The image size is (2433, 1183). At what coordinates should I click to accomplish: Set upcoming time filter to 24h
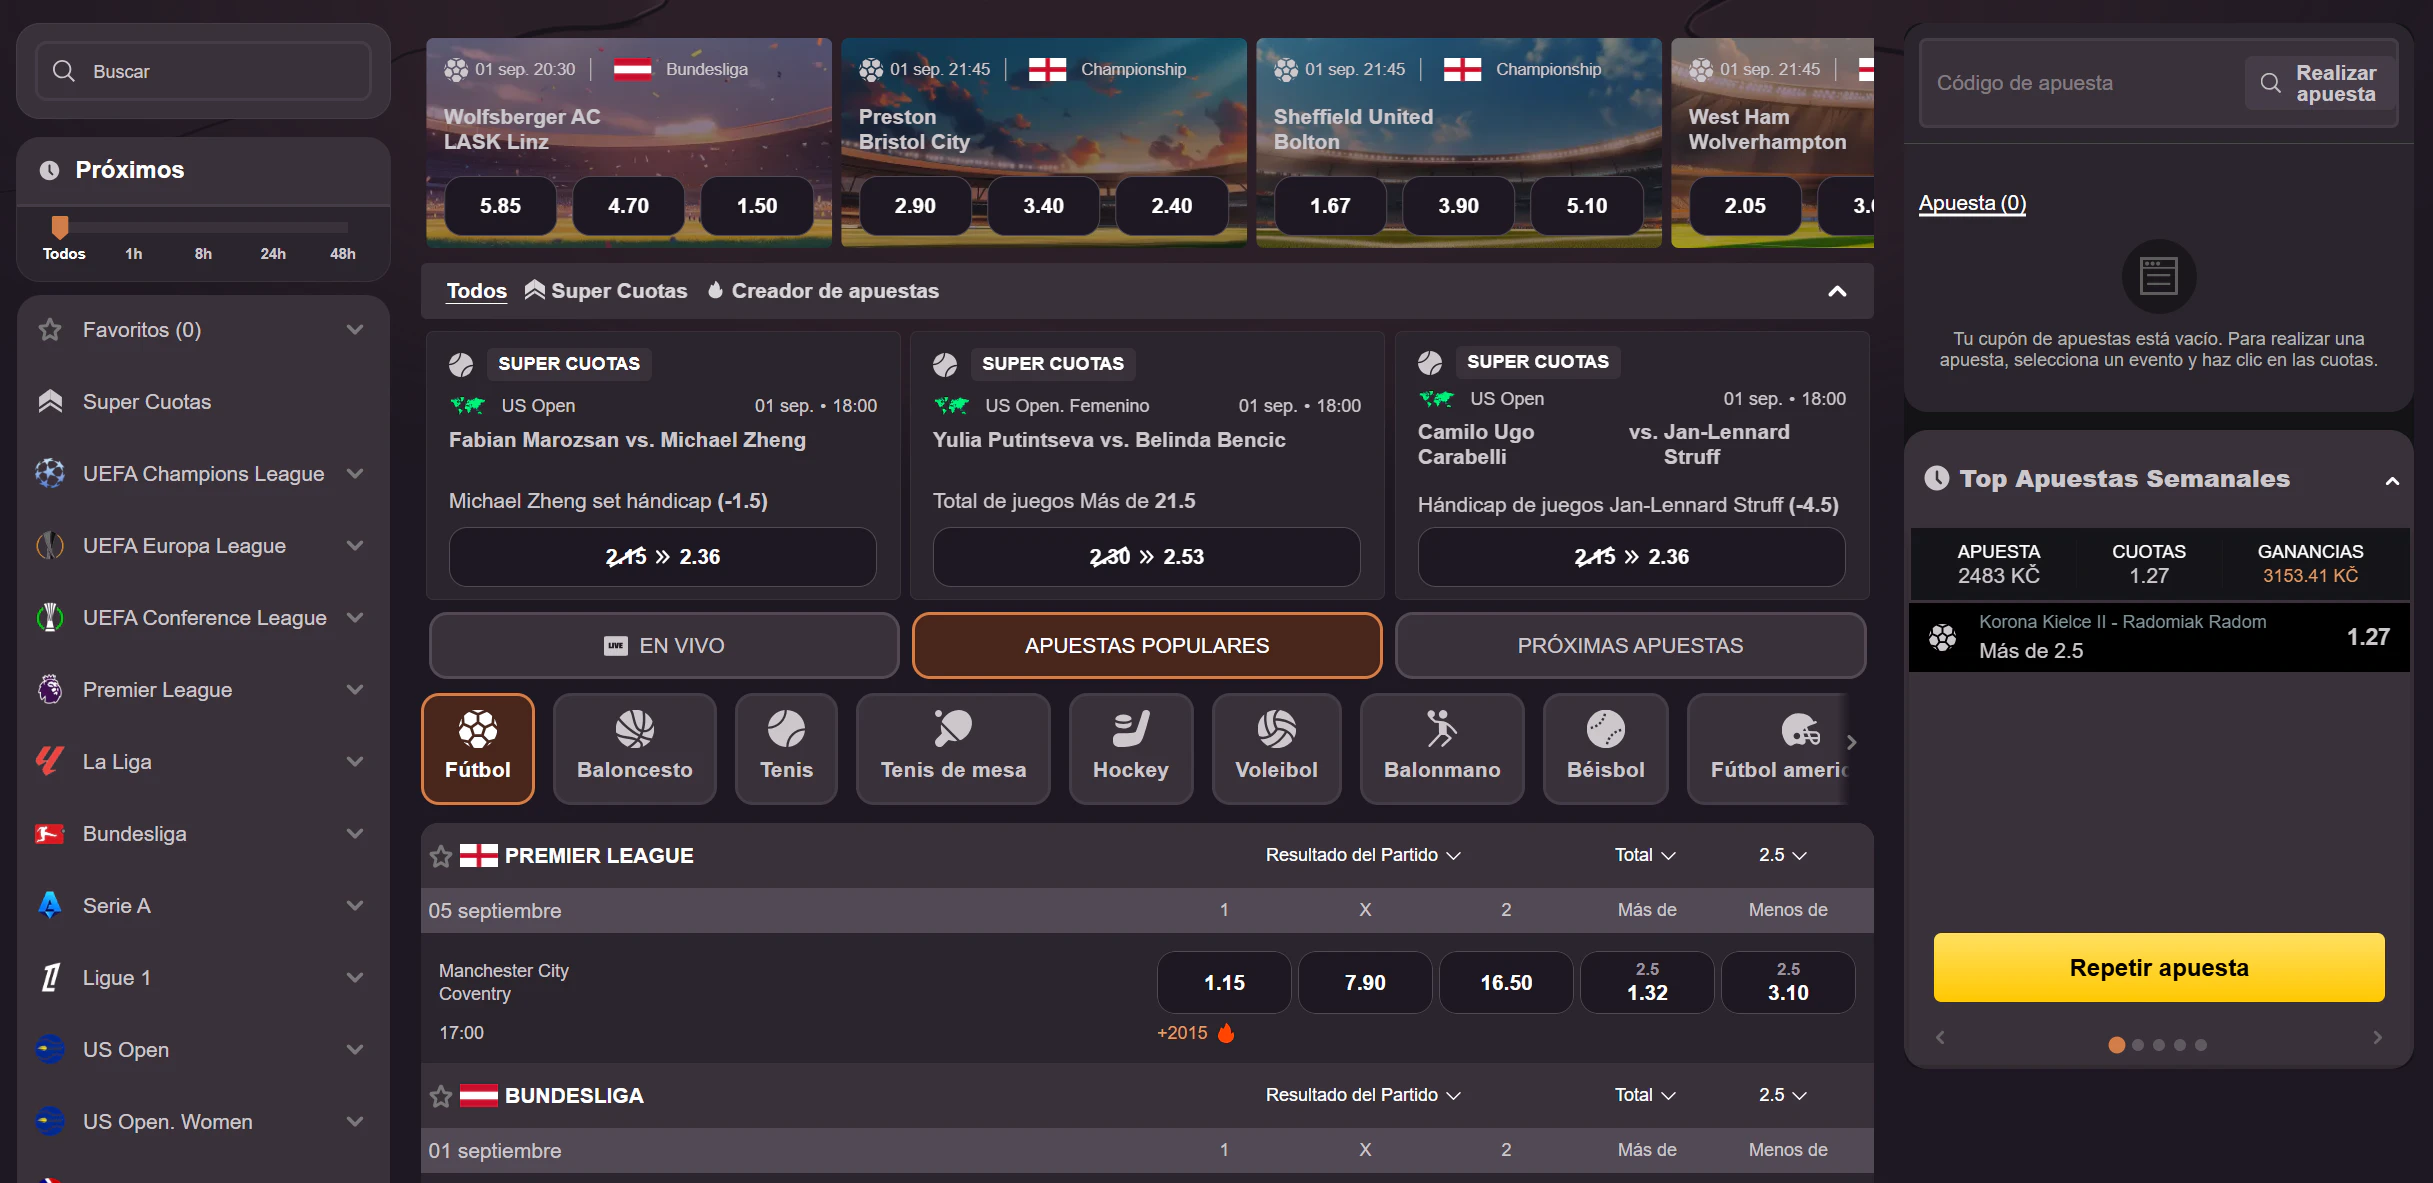273,253
